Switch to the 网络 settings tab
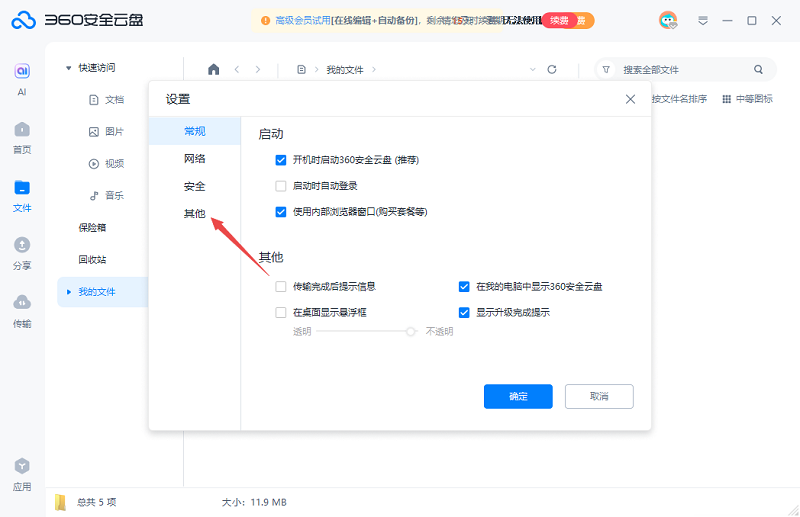The height and width of the screenshot is (517, 800). pos(194,159)
